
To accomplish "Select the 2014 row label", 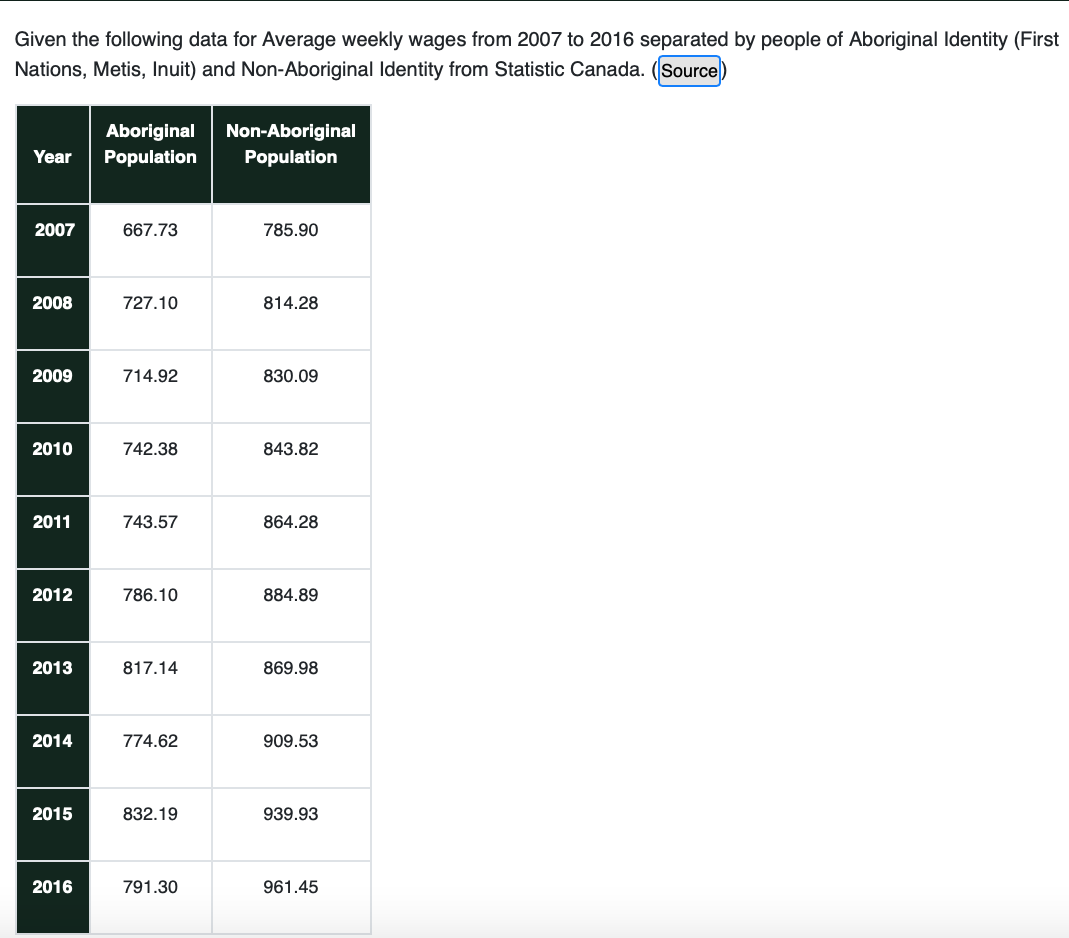I will (51, 740).
